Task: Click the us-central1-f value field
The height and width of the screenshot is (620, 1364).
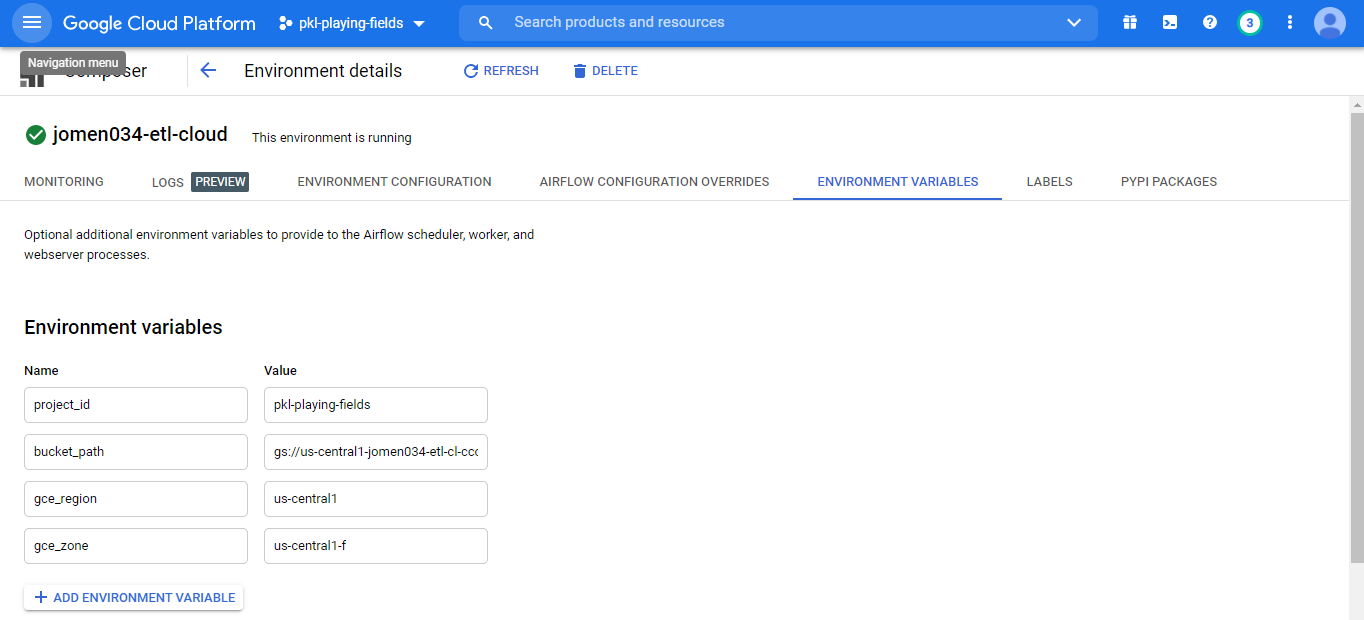Action: (376, 546)
